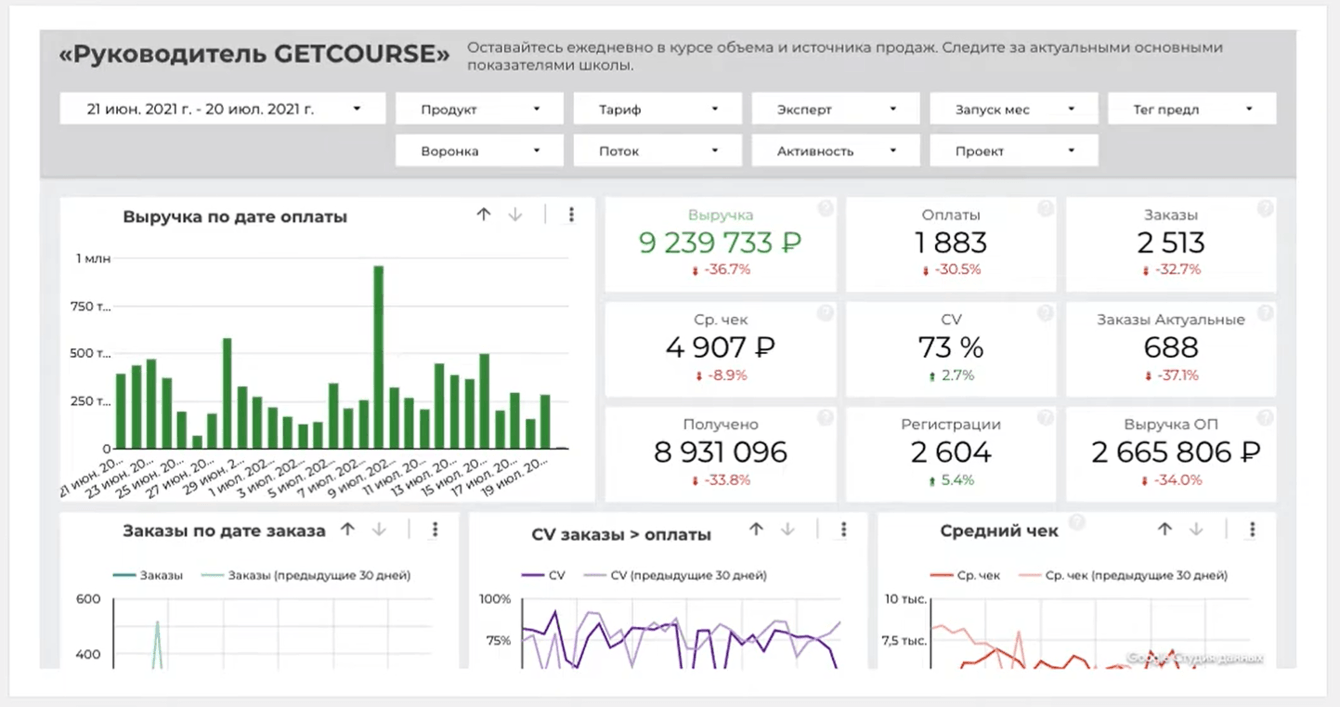Click the sort descending arrow on Выручка по дате оплаты chart
The image size is (1340, 707).
click(x=515, y=215)
